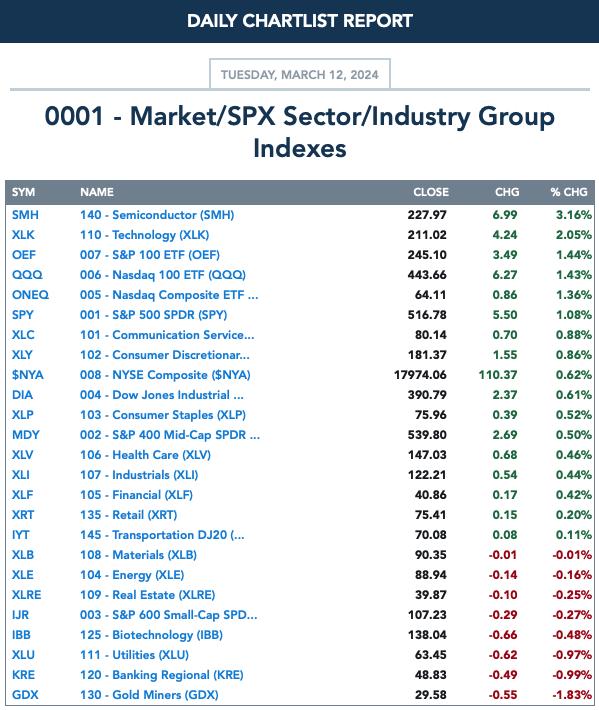The image size is (599, 710).
Task: Open 130 - Gold Miners (GDX)
Action: (x=149, y=695)
